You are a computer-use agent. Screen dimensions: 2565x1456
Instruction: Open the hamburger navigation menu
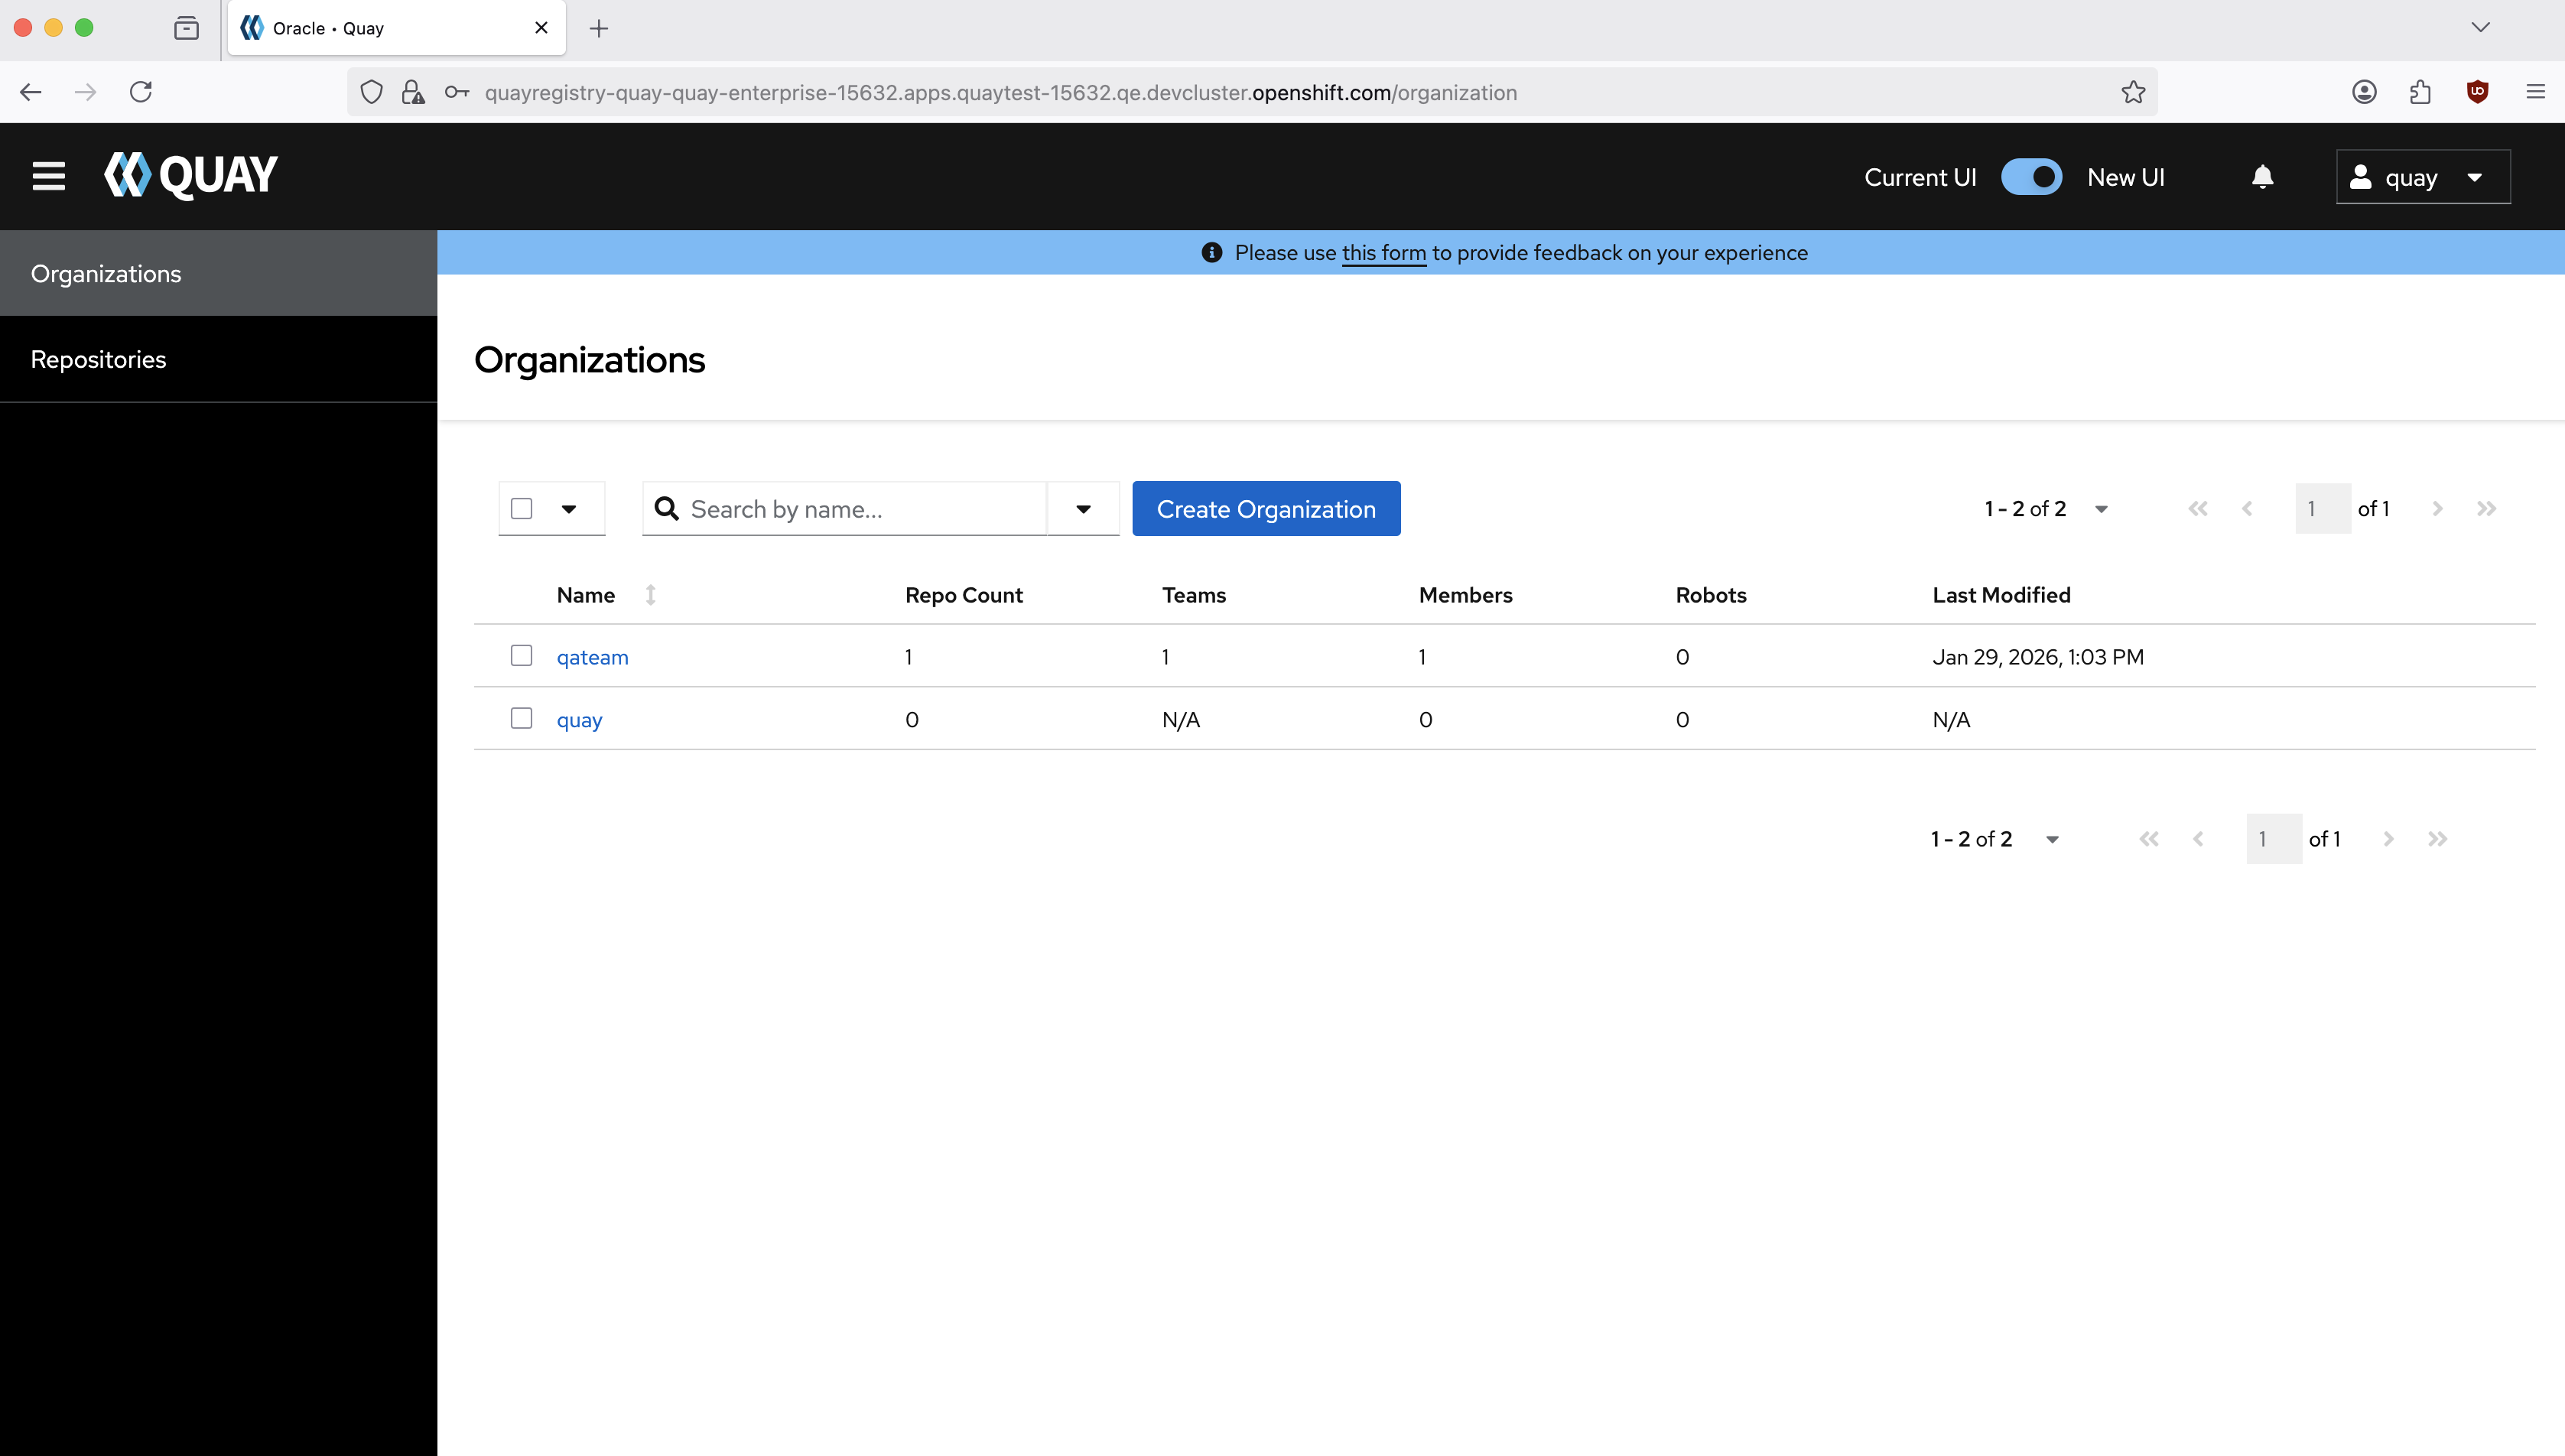[x=48, y=176]
